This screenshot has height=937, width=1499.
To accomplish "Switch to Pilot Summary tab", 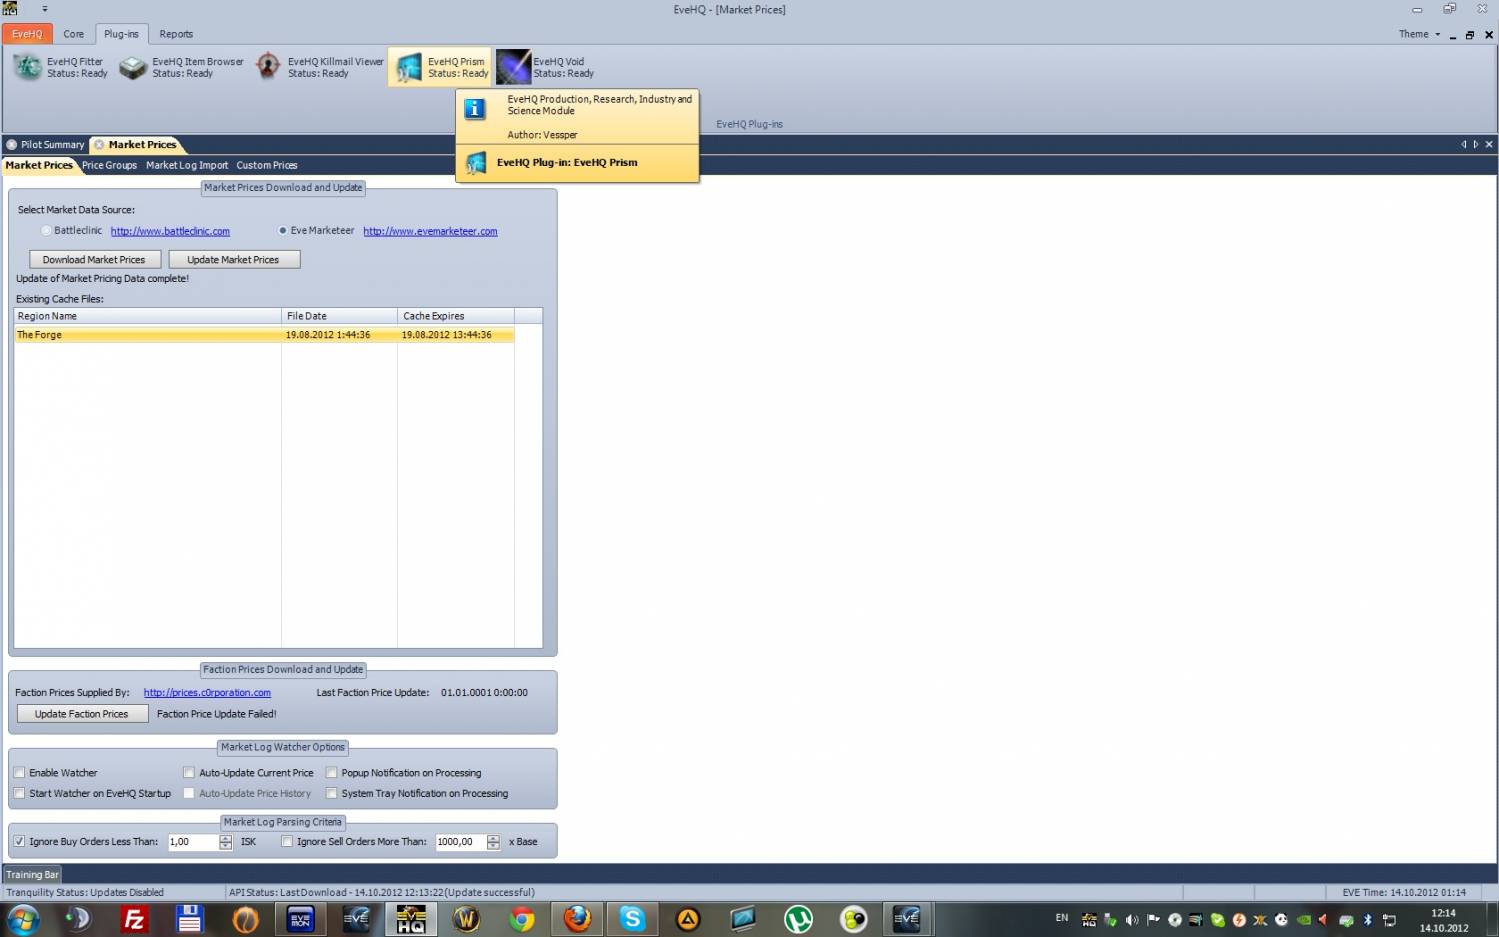I will tap(46, 145).
